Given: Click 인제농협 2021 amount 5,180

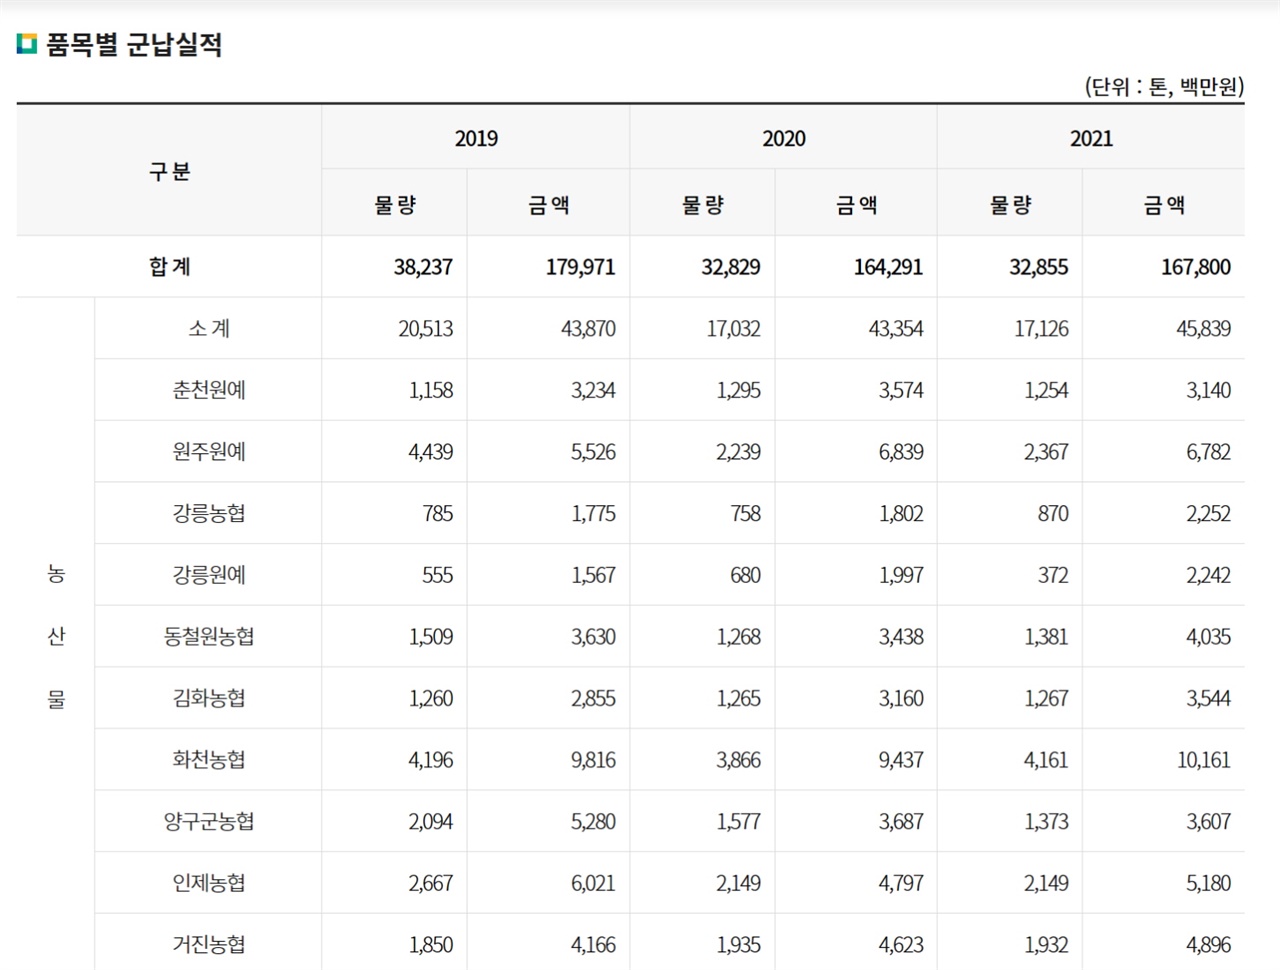Looking at the screenshot, I should click(x=1209, y=884).
